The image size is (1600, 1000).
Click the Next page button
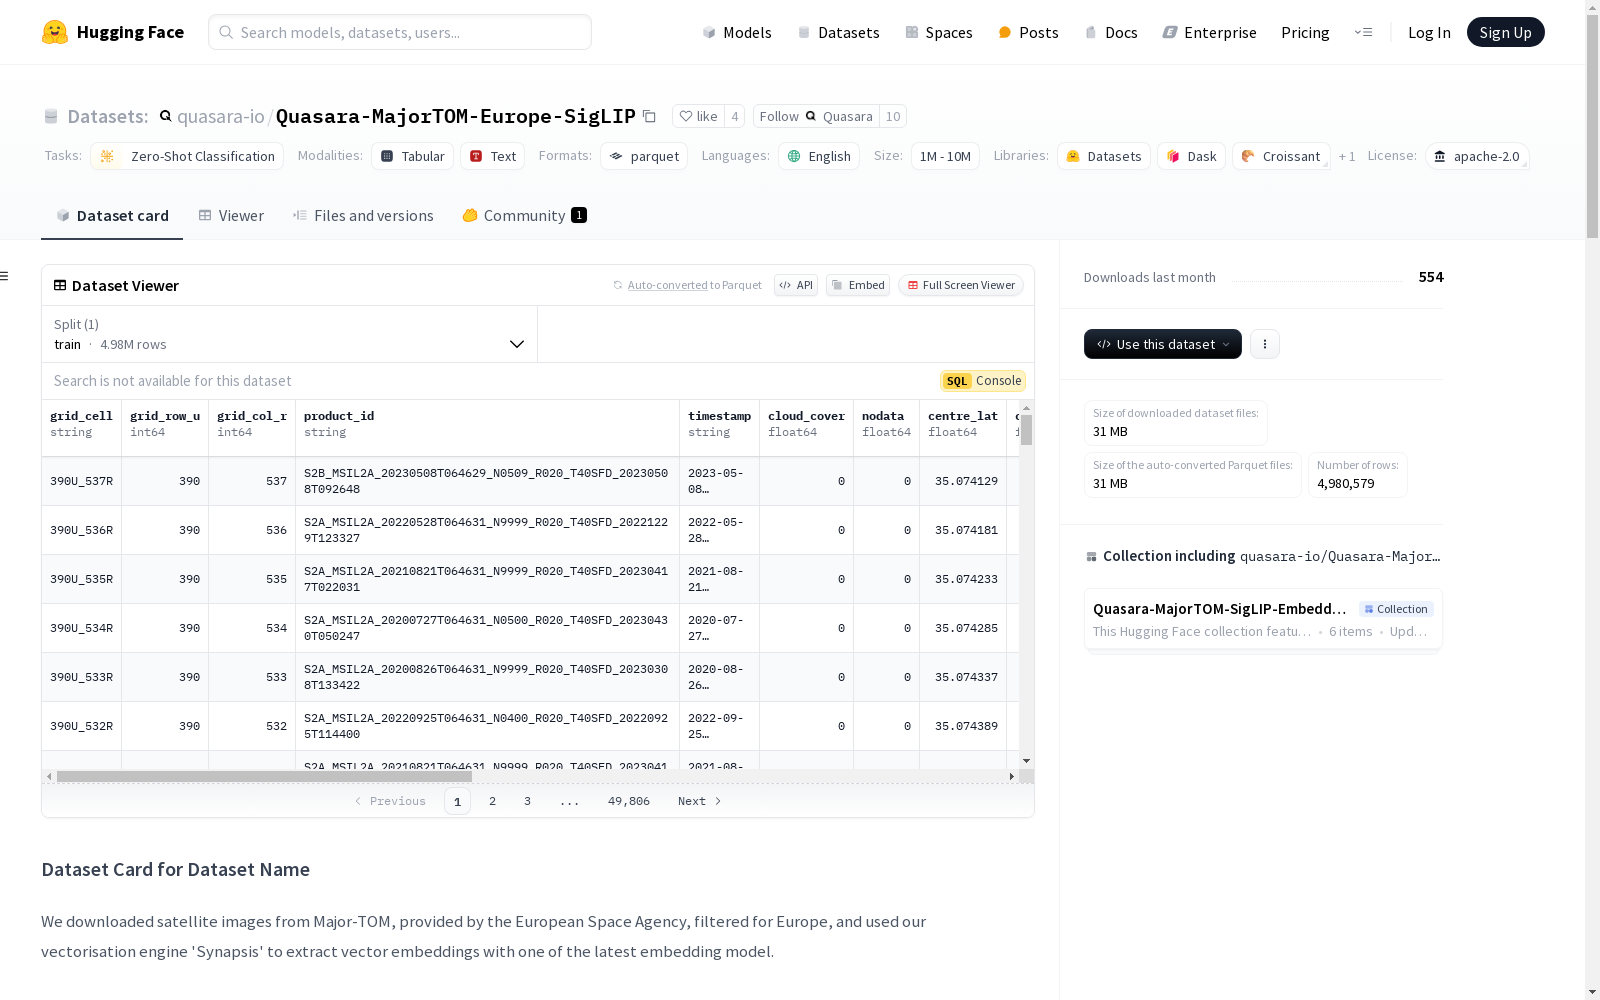click(x=699, y=801)
